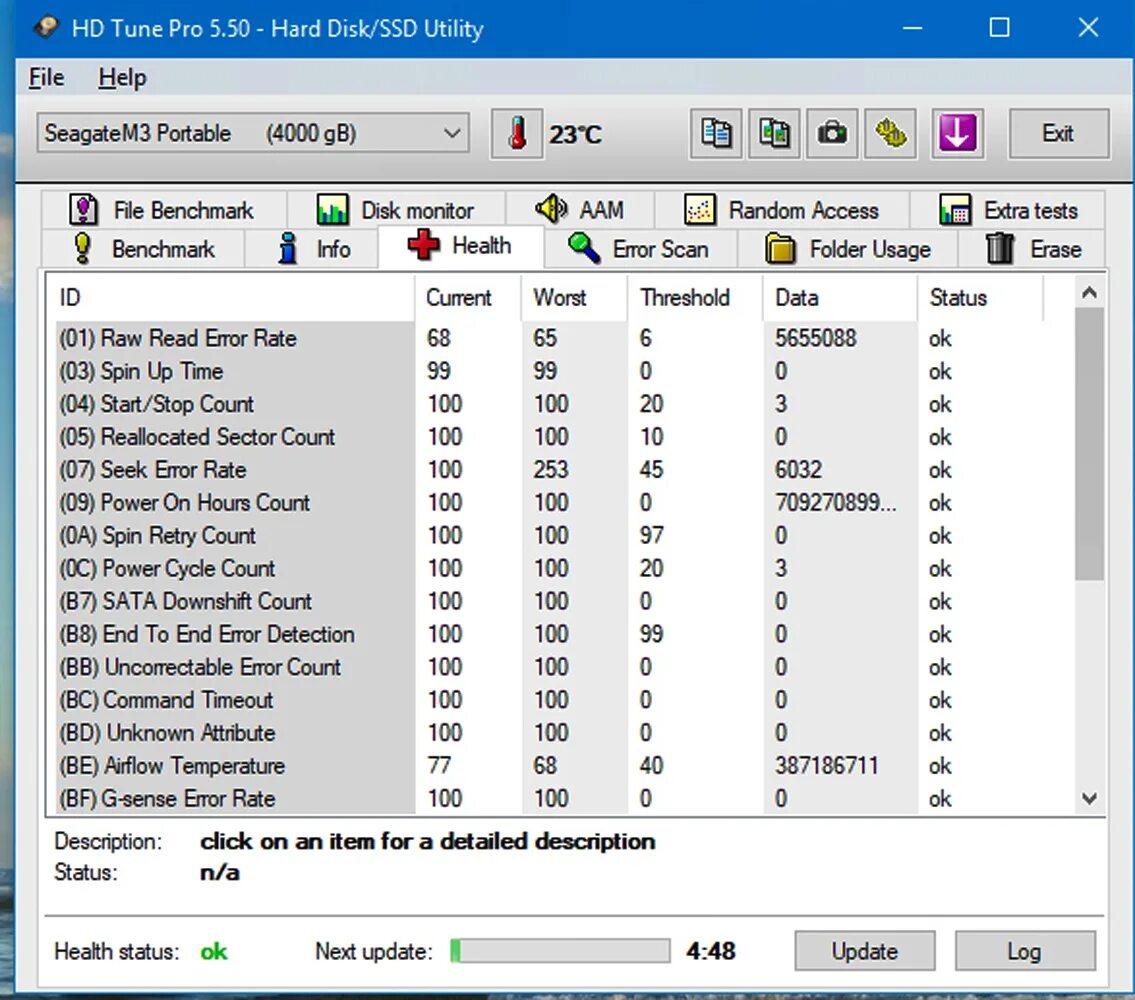The height and width of the screenshot is (1000, 1135).
Task: Click the copy screenshot to clipboard icon
Action: 774,134
